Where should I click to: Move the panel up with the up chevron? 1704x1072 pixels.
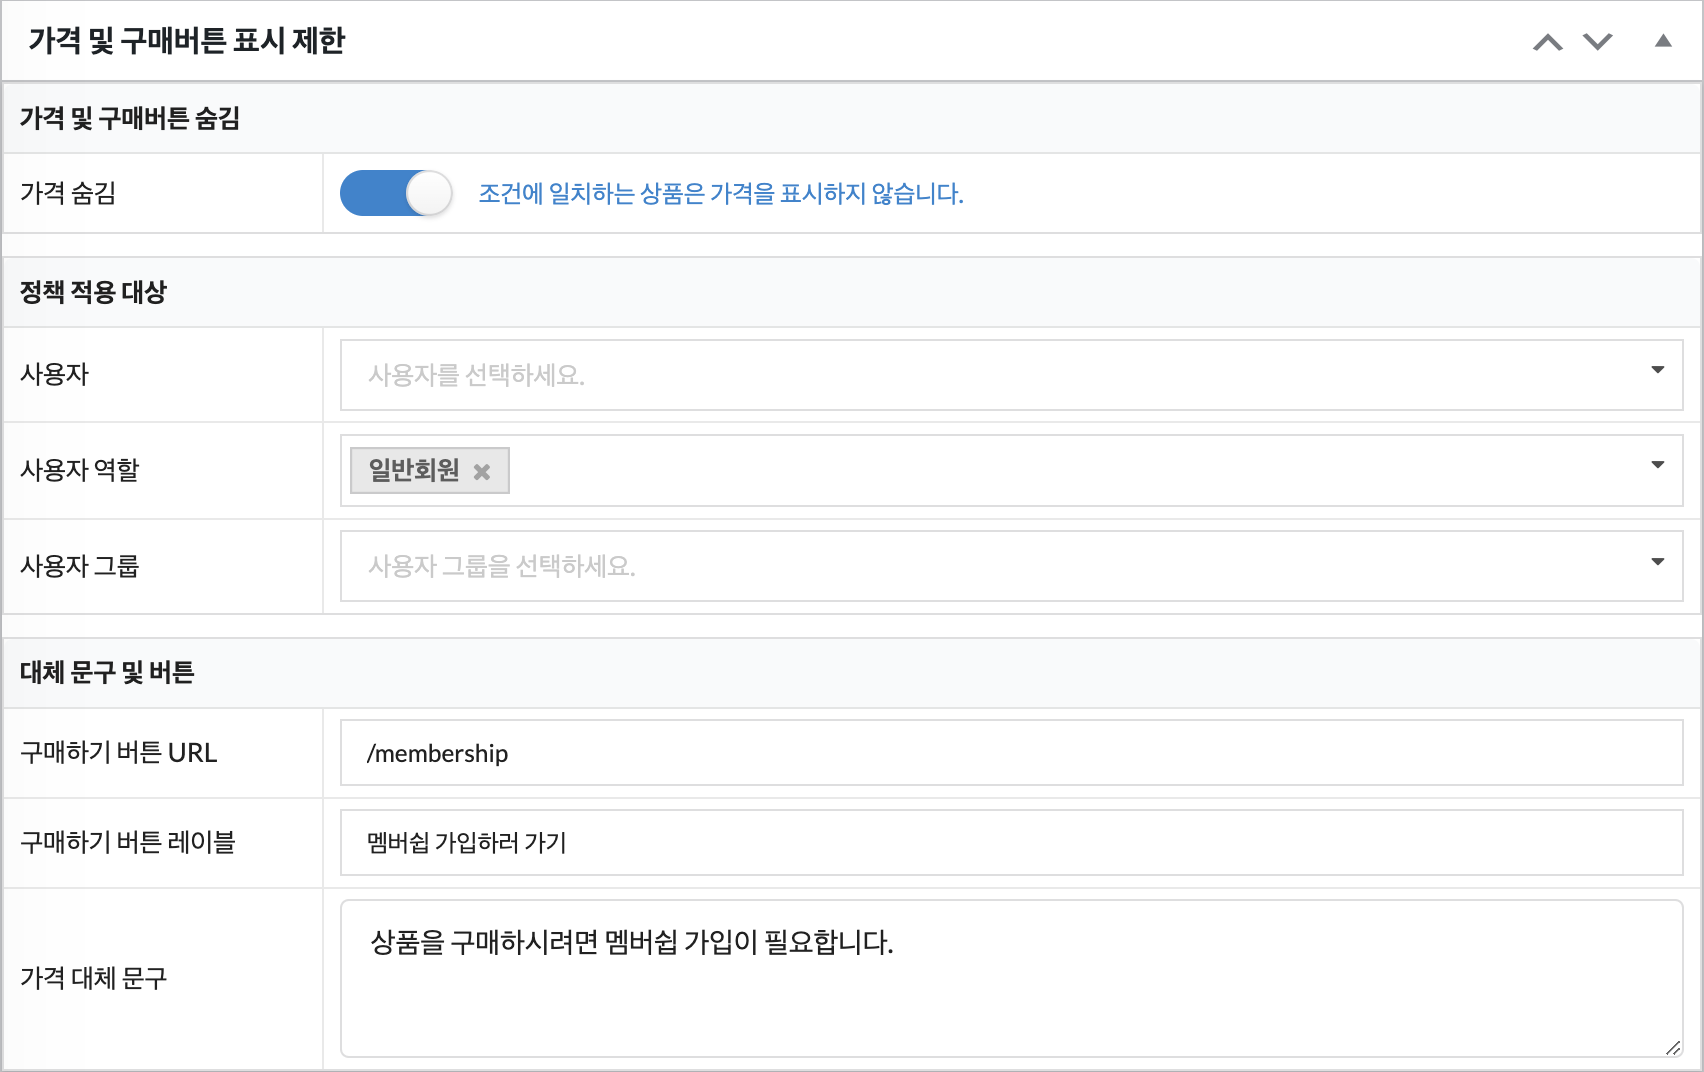click(x=1547, y=42)
